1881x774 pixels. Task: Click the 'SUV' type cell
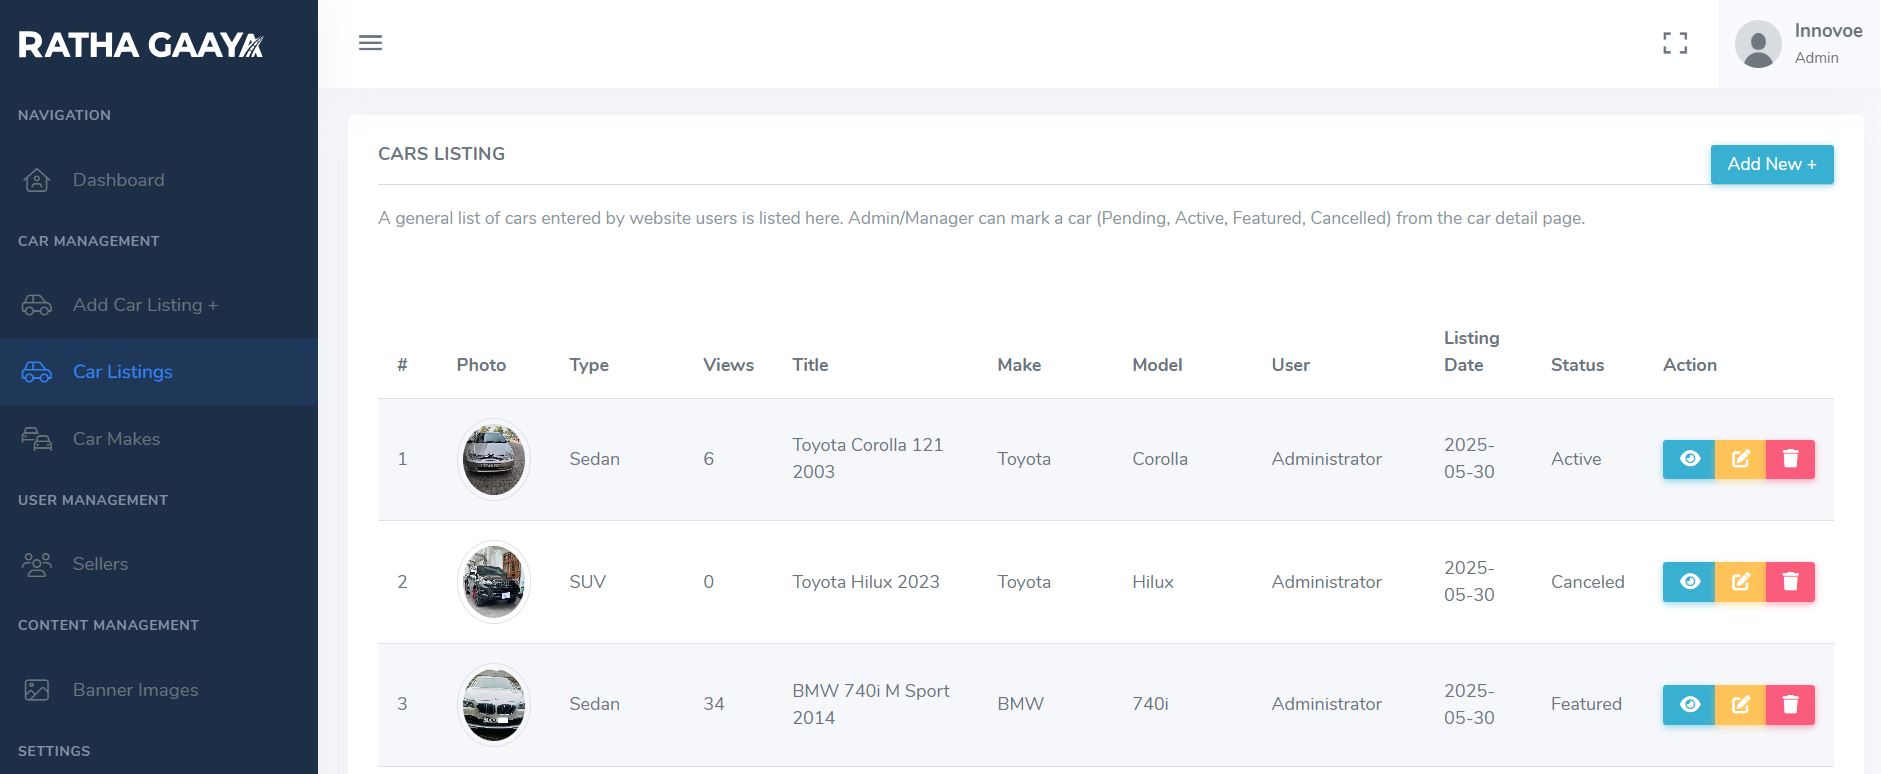coord(588,582)
